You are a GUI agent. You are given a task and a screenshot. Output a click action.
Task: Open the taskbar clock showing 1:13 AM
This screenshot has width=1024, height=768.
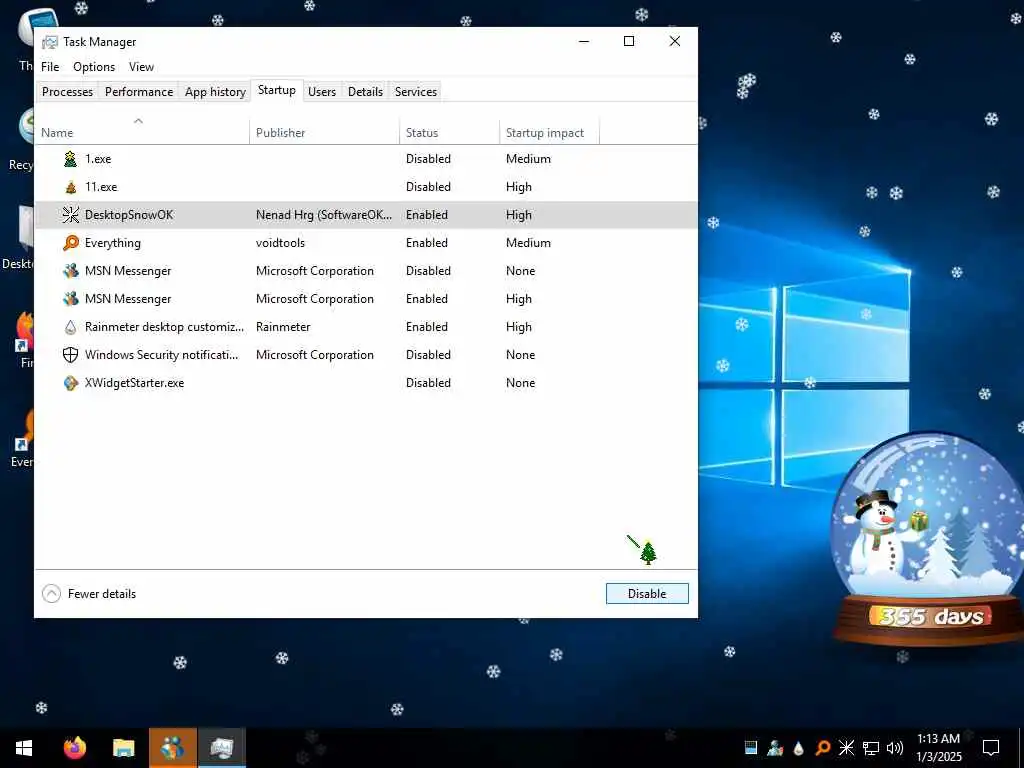click(938, 748)
